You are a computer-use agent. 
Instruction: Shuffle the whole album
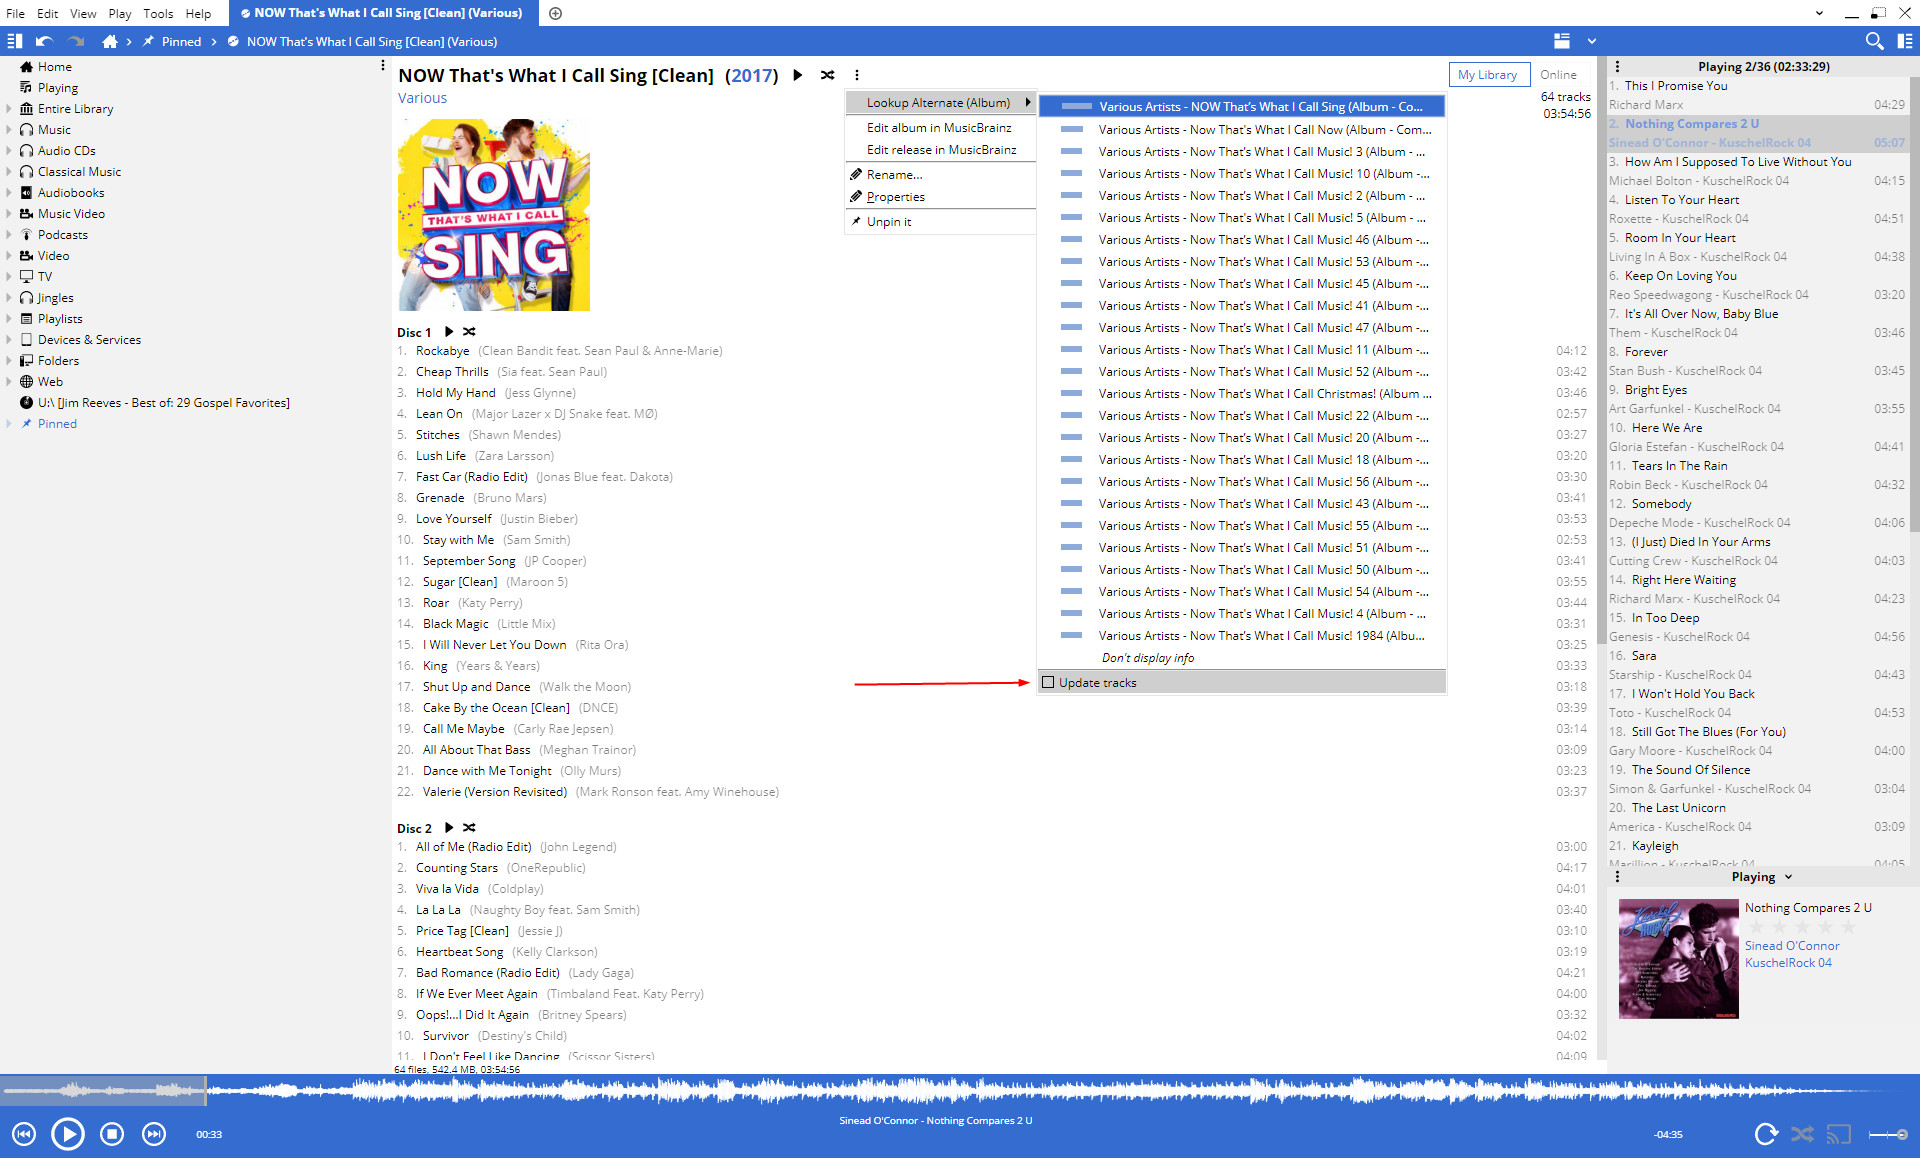tap(827, 75)
